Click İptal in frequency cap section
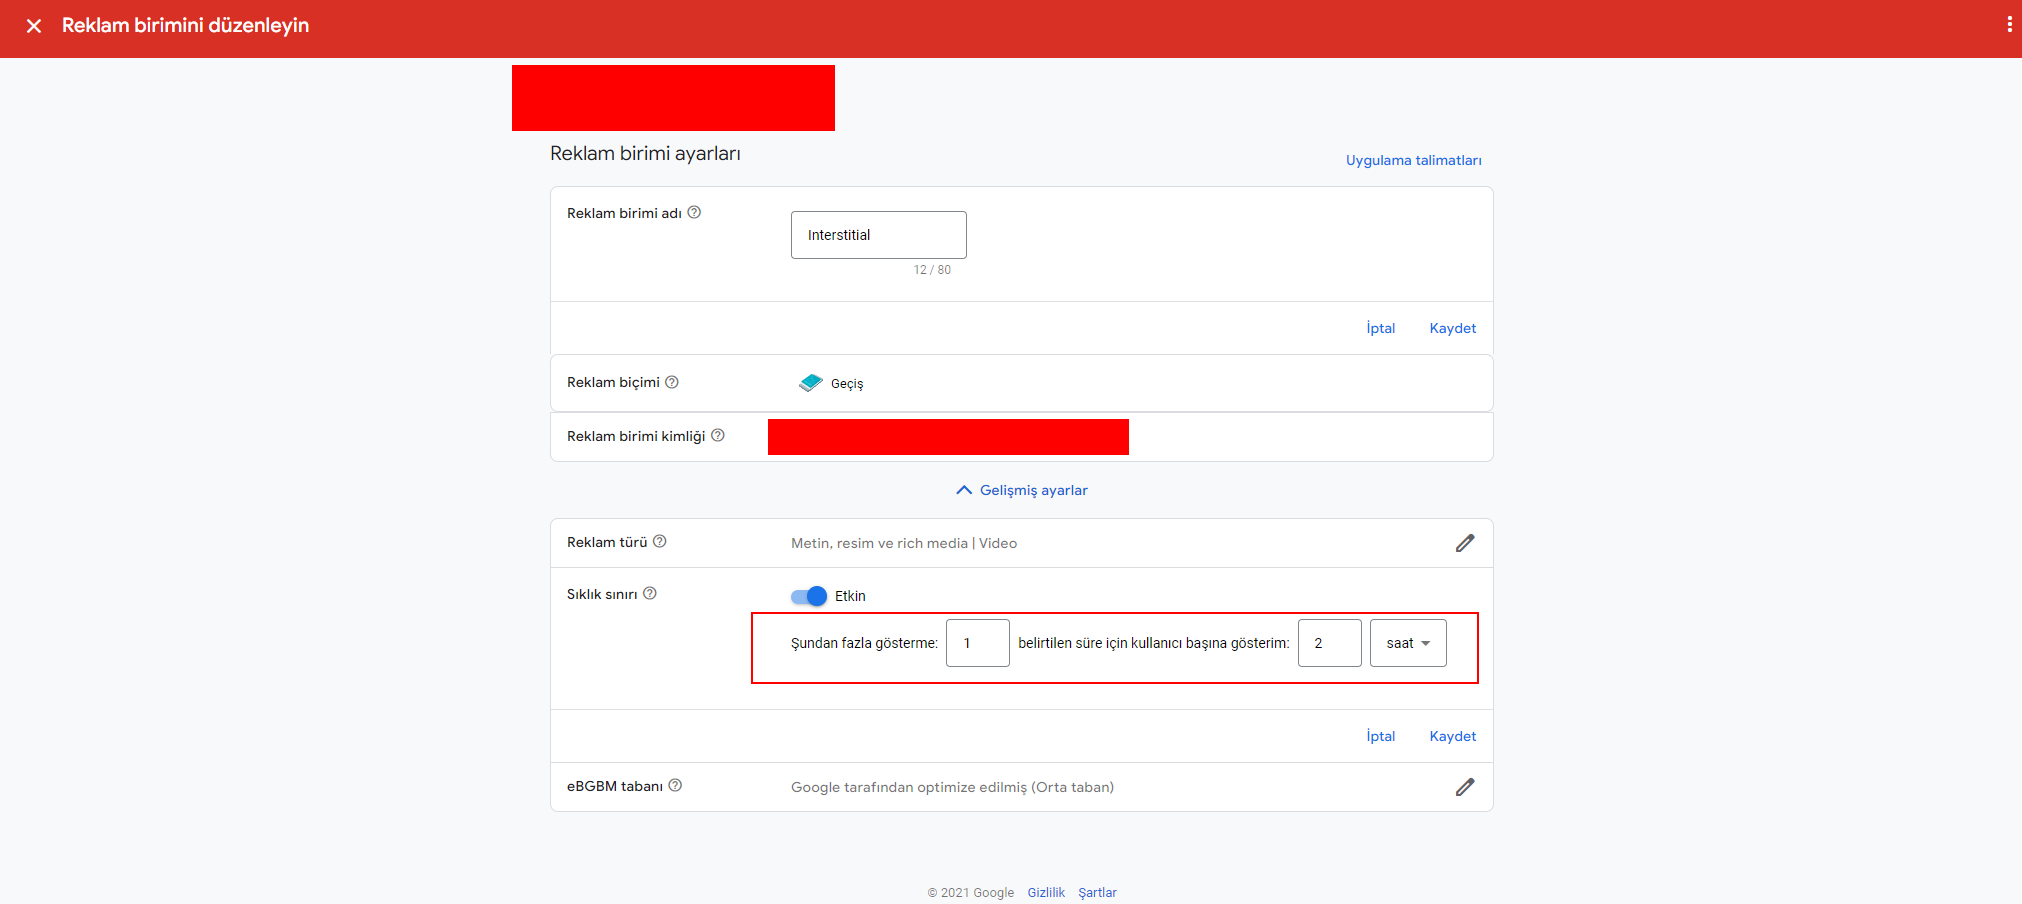The width and height of the screenshot is (2022, 904). pyautogui.click(x=1381, y=736)
